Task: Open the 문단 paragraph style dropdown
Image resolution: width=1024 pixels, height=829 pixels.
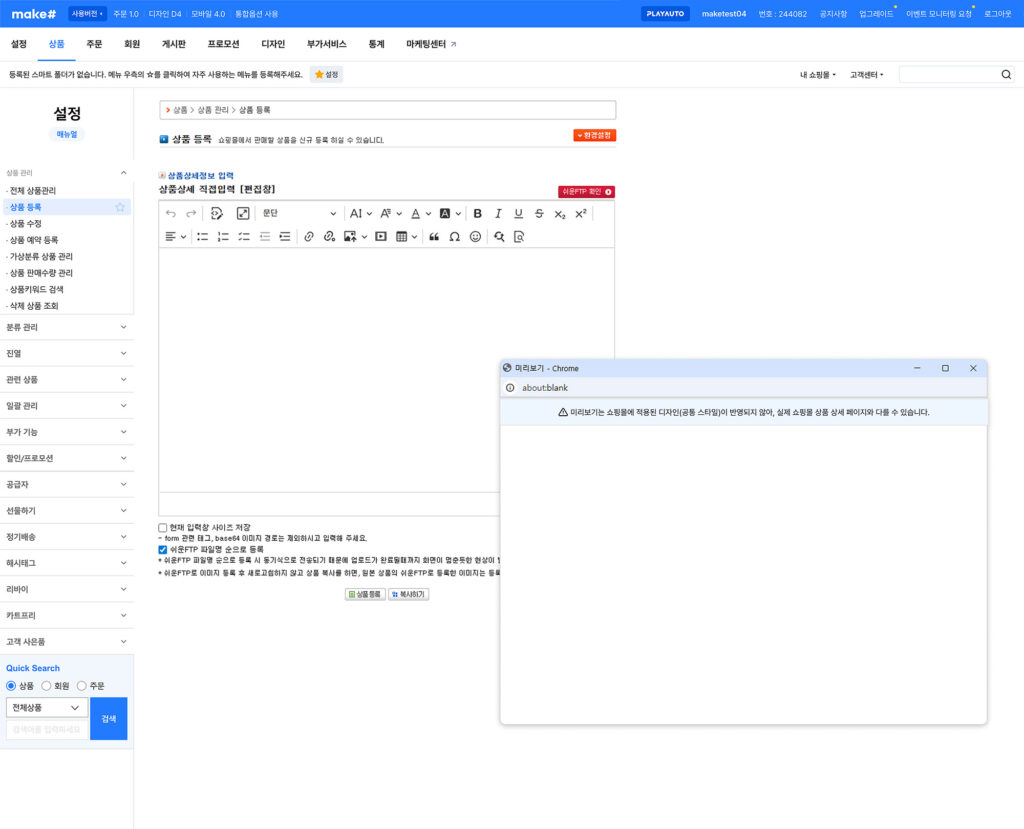Action: pyautogui.click(x=299, y=213)
